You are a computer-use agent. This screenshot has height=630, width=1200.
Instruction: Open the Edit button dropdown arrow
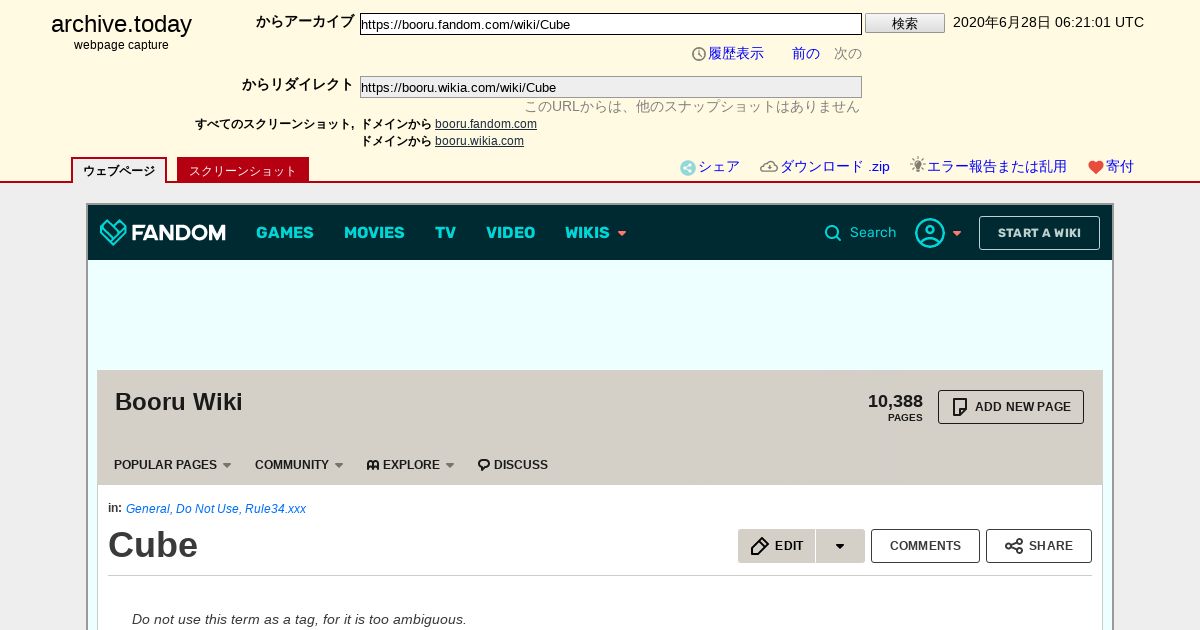(840, 546)
